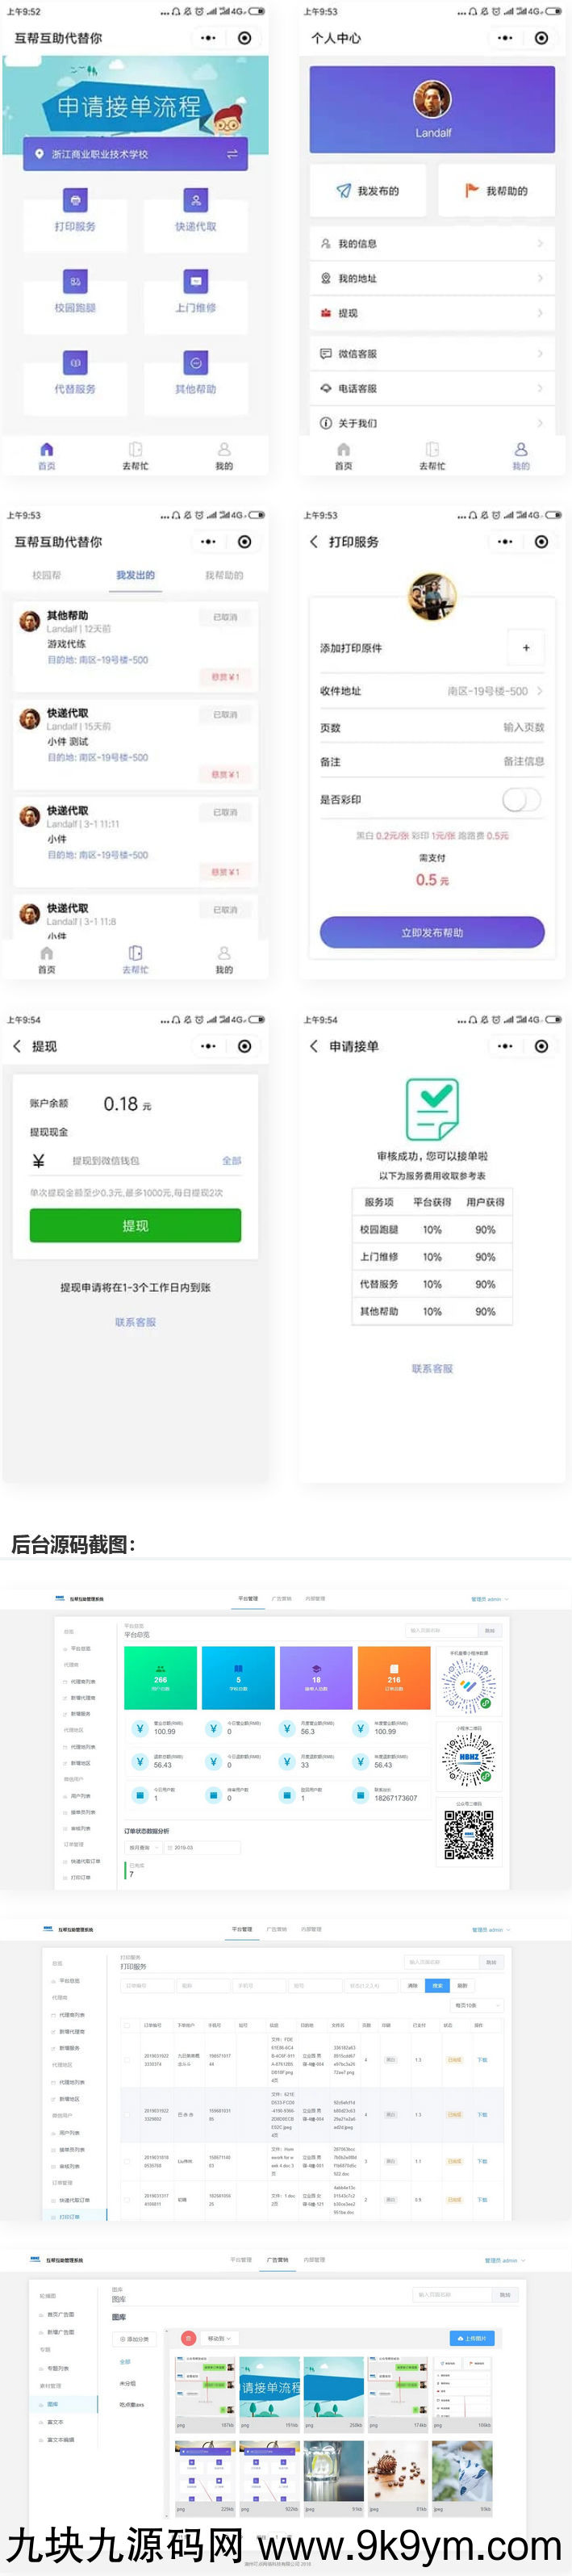572x2576 pixels.
Task: Expand the 提现 row in personal center
Action: (432, 313)
